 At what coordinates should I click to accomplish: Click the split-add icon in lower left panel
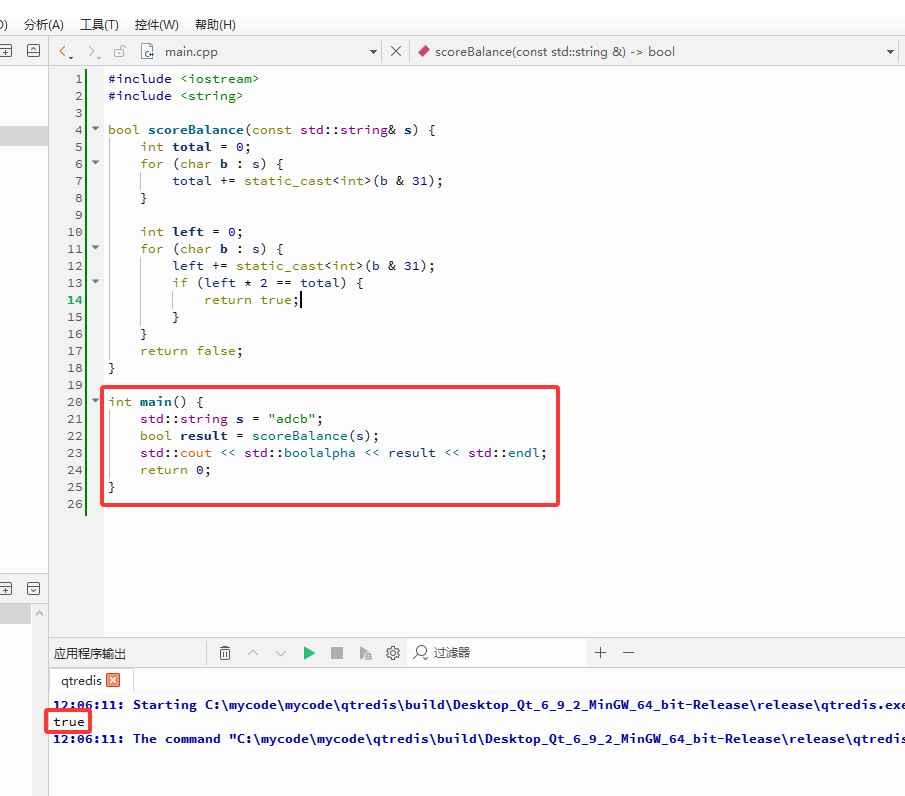coord(6,589)
